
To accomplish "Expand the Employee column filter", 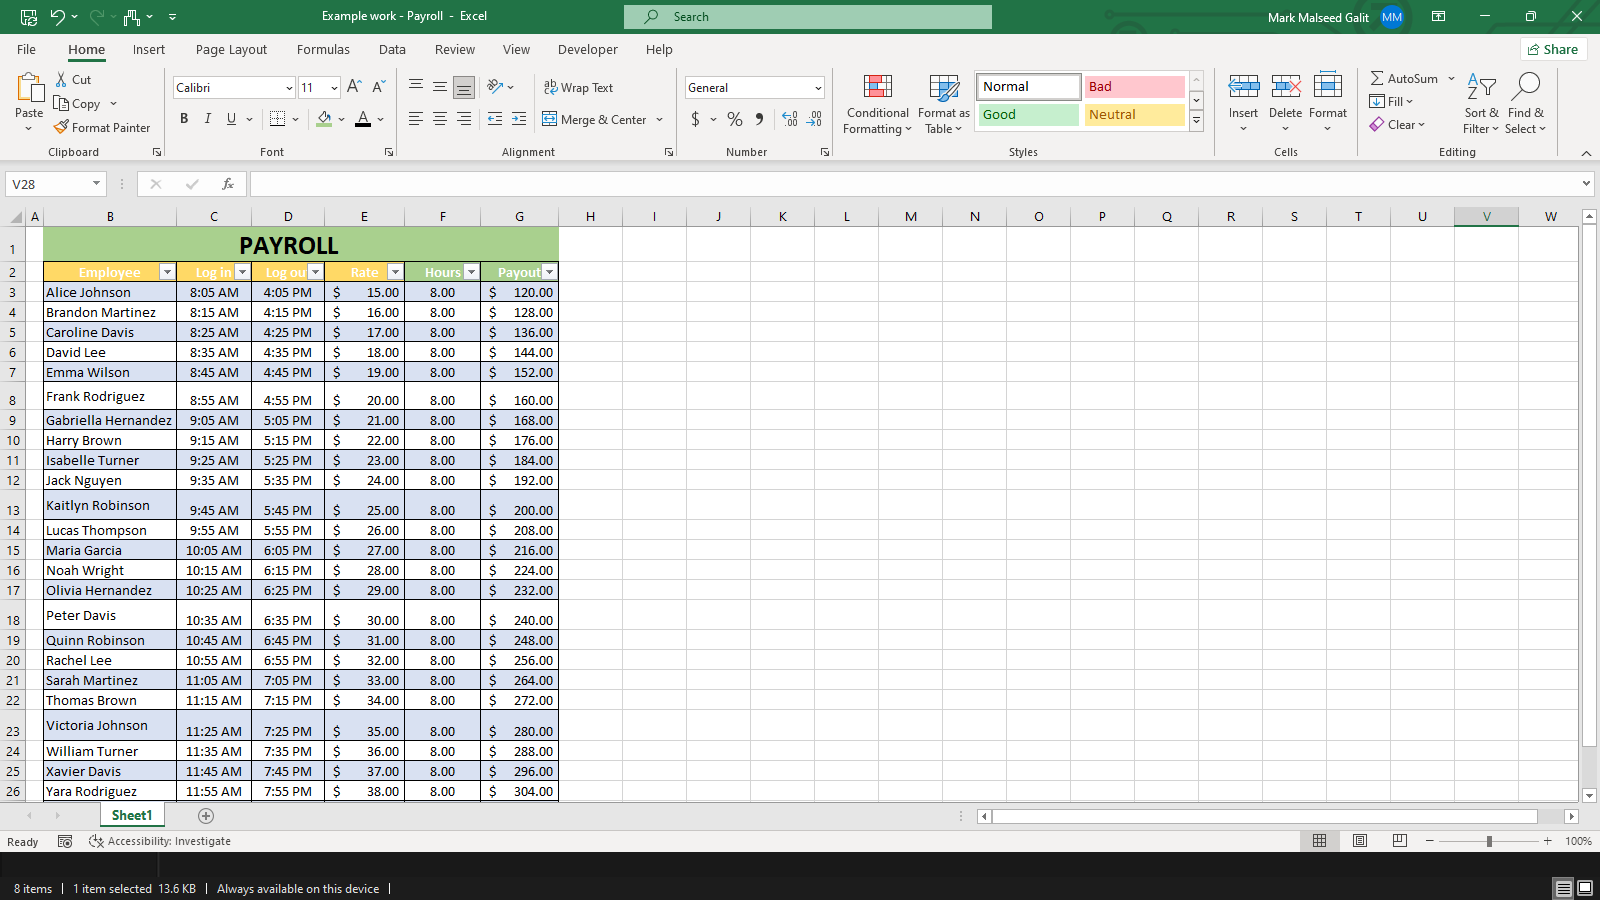I will pos(167,272).
